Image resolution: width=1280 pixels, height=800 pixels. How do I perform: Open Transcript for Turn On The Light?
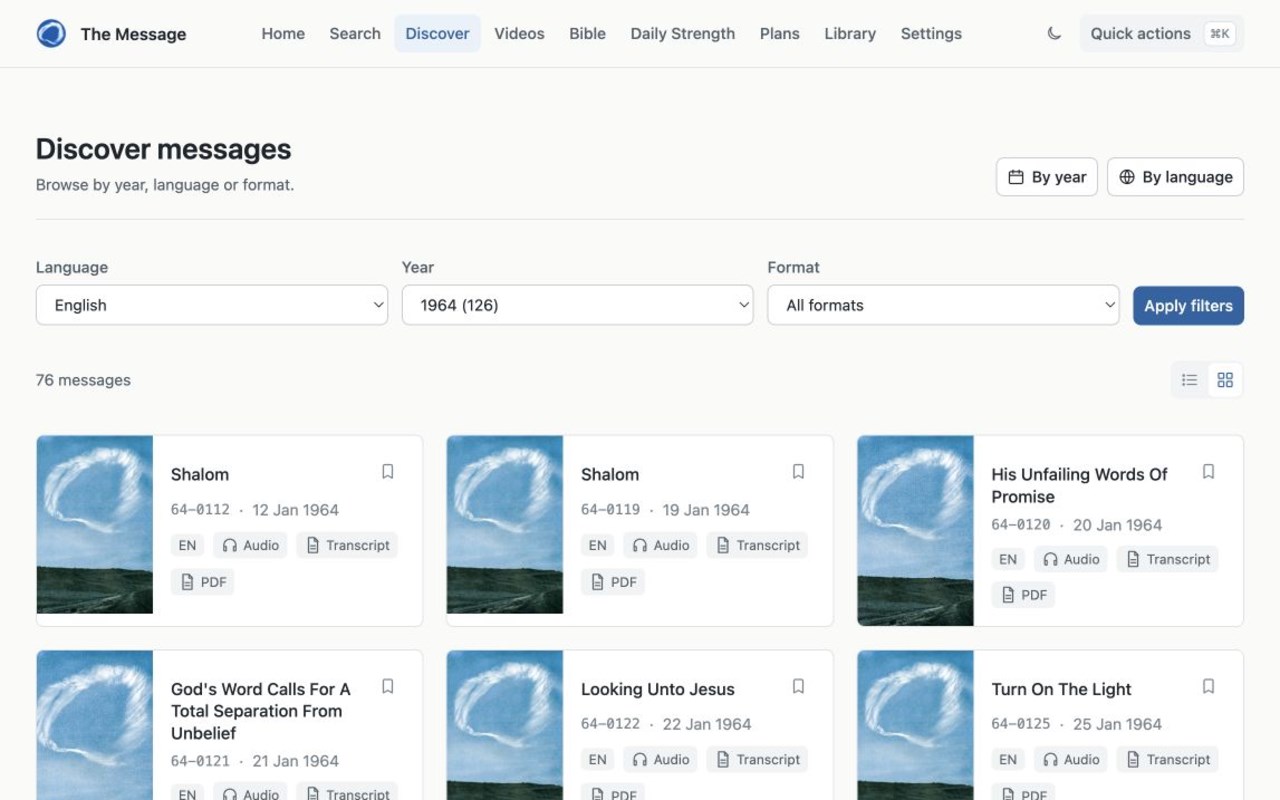coord(1167,760)
